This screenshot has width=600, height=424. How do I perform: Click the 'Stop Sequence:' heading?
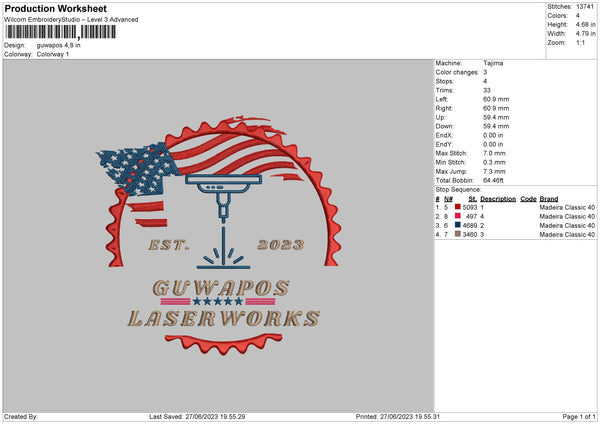458,189
